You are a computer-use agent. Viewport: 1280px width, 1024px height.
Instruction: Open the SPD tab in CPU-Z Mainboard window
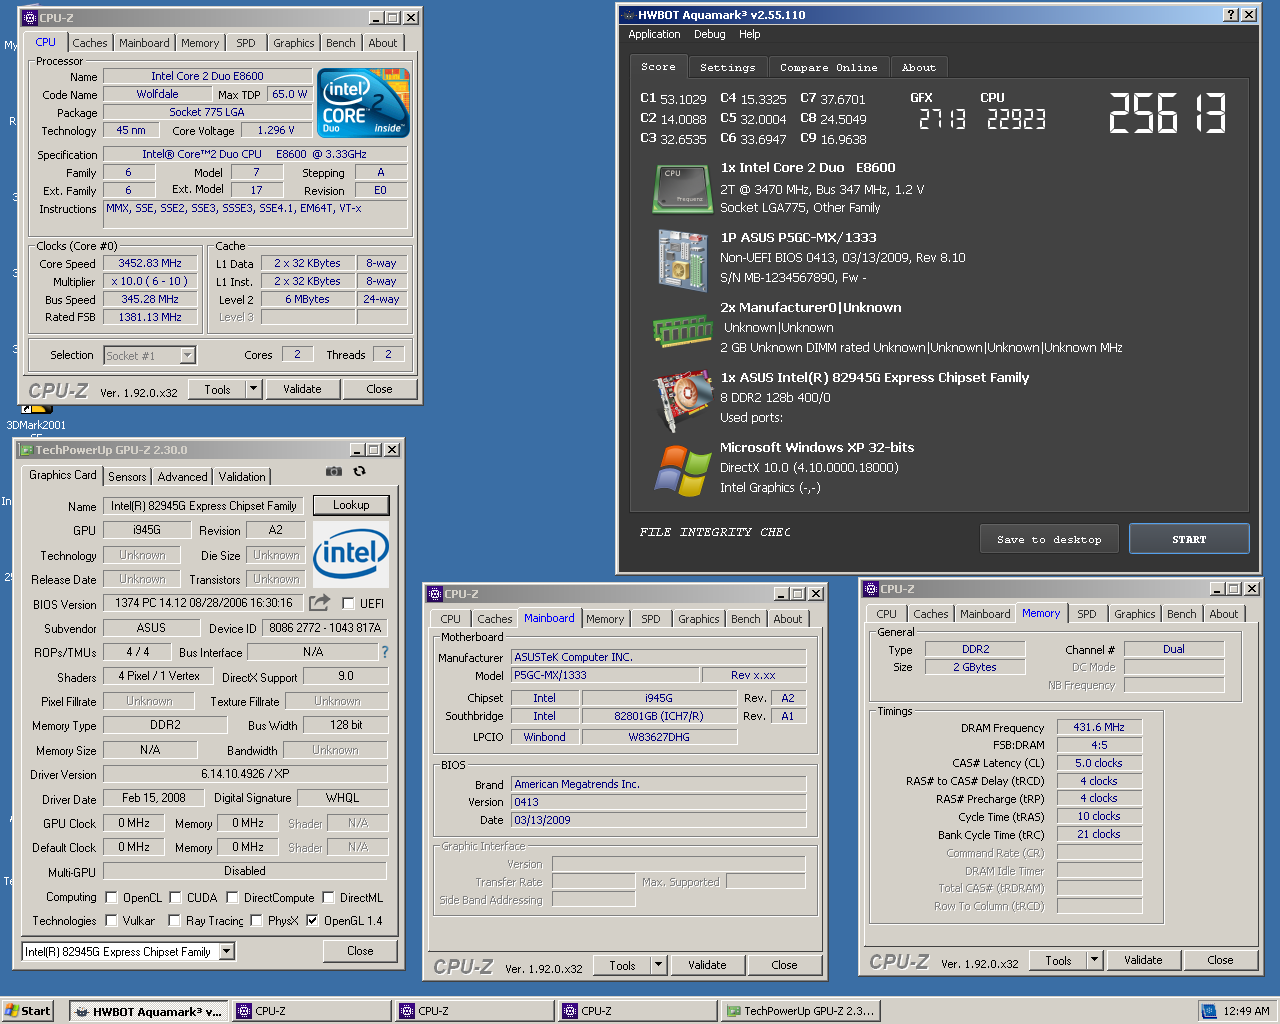(x=651, y=619)
